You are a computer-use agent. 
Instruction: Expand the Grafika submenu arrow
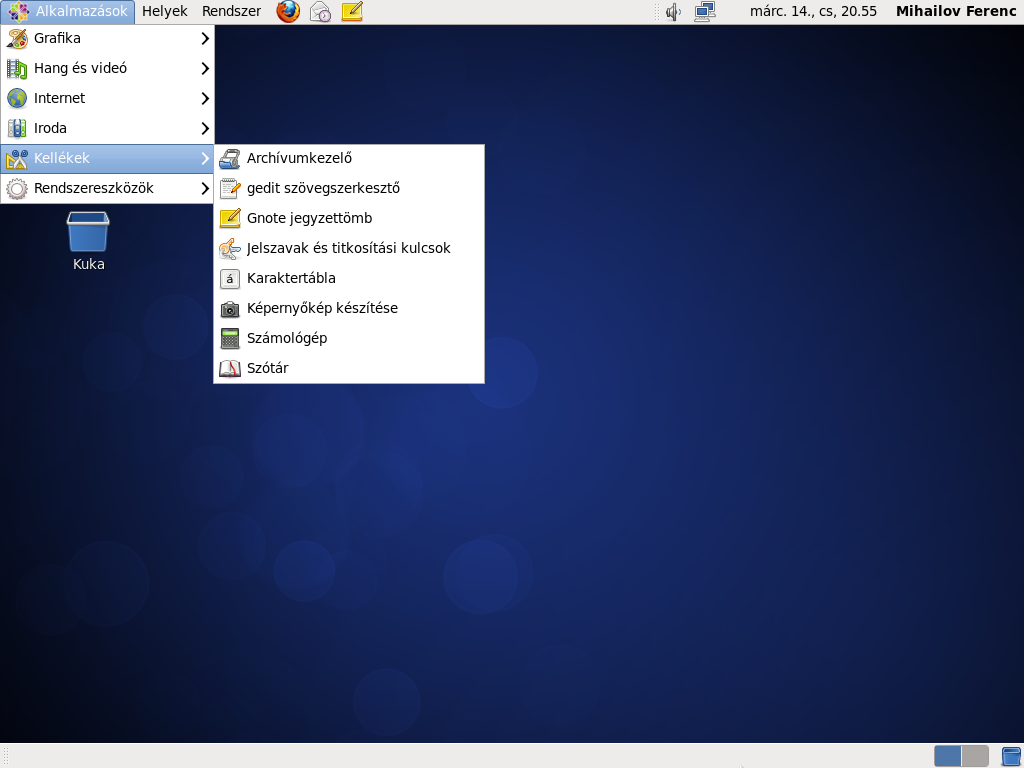point(204,39)
